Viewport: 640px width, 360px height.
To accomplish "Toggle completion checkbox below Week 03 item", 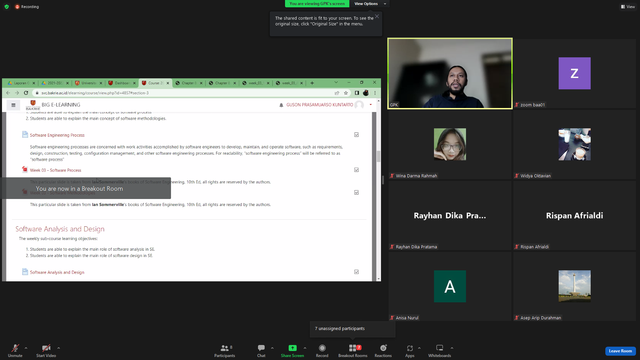I will (x=356, y=193).
